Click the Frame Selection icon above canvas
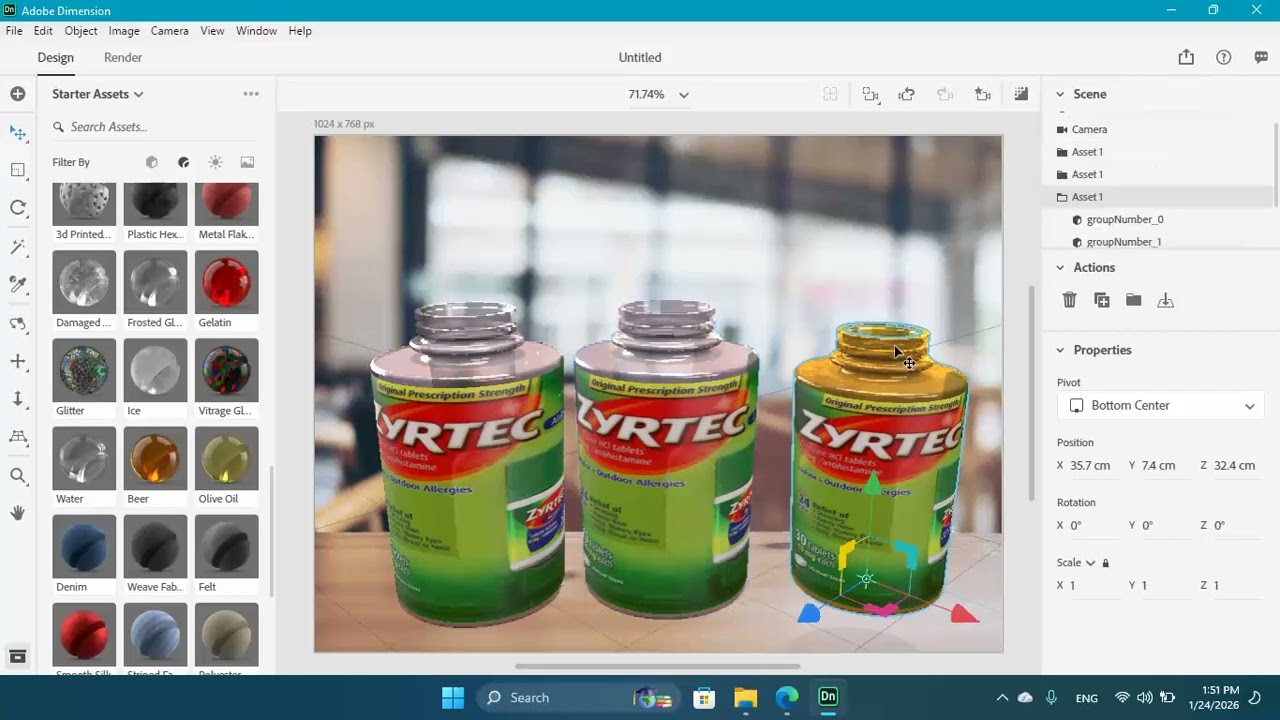The width and height of the screenshot is (1280, 720). click(870, 94)
